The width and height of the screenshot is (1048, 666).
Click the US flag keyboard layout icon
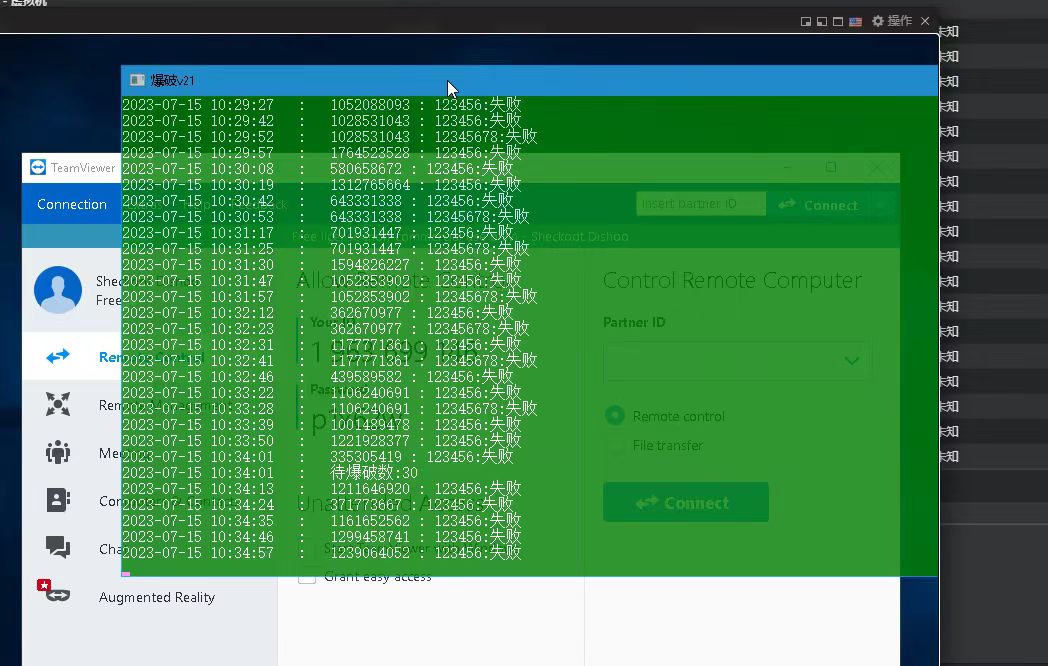[856, 21]
